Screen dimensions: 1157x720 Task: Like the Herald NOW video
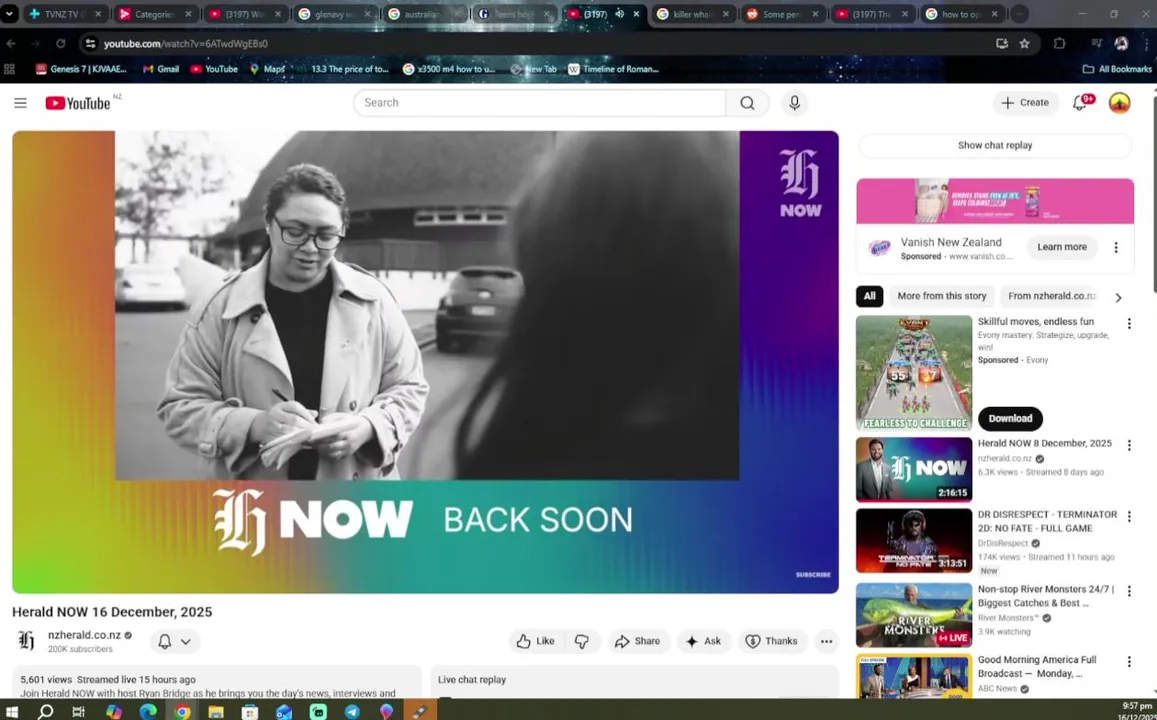tap(536, 641)
